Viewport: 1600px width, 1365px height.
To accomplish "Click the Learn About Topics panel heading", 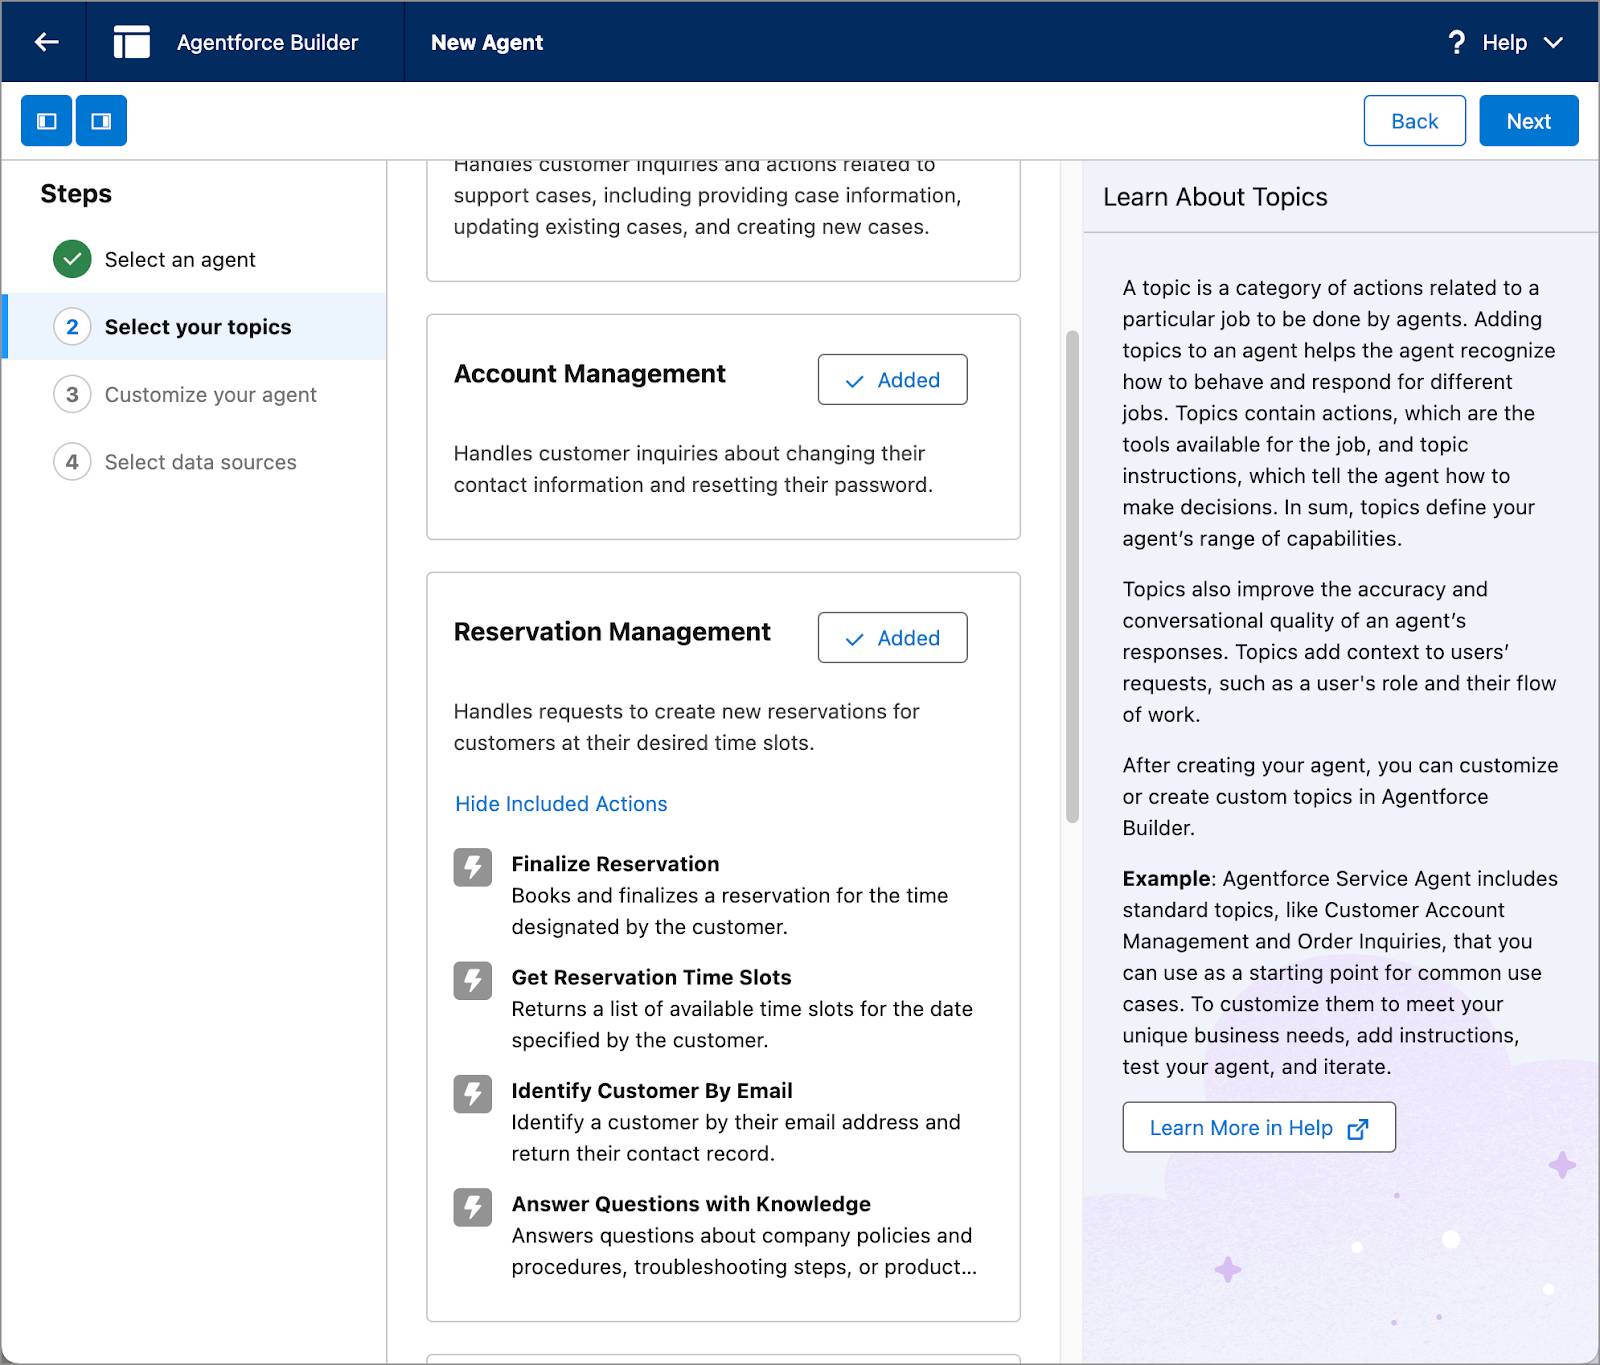I will coord(1215,197).
